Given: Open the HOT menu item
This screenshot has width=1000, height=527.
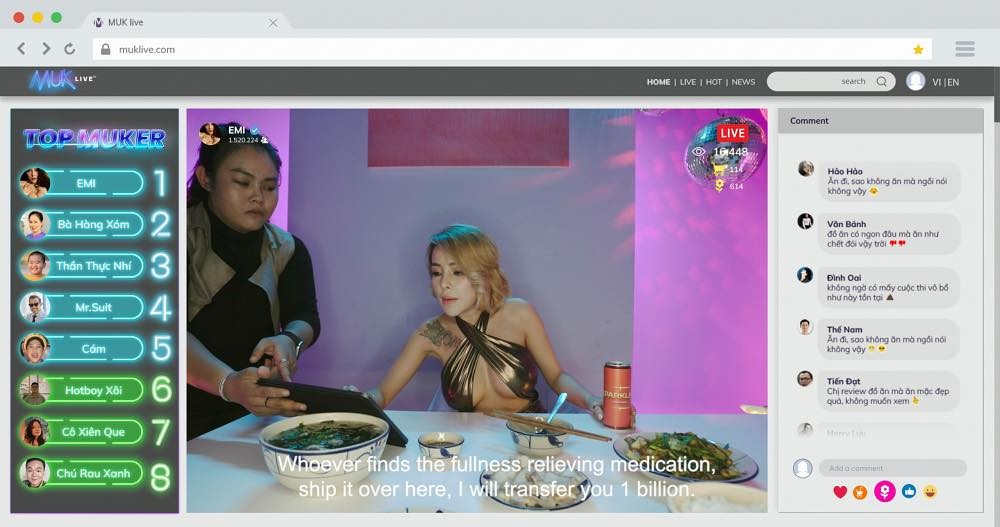Looking at the screenshot, I should (x=713, y=82).
